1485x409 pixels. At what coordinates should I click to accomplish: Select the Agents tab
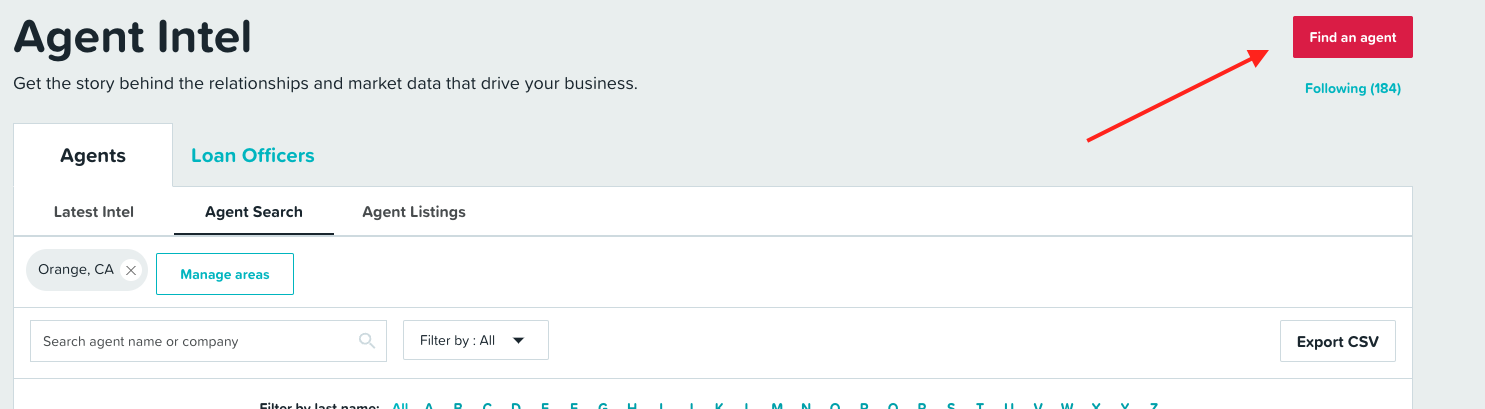click(93, 155)
